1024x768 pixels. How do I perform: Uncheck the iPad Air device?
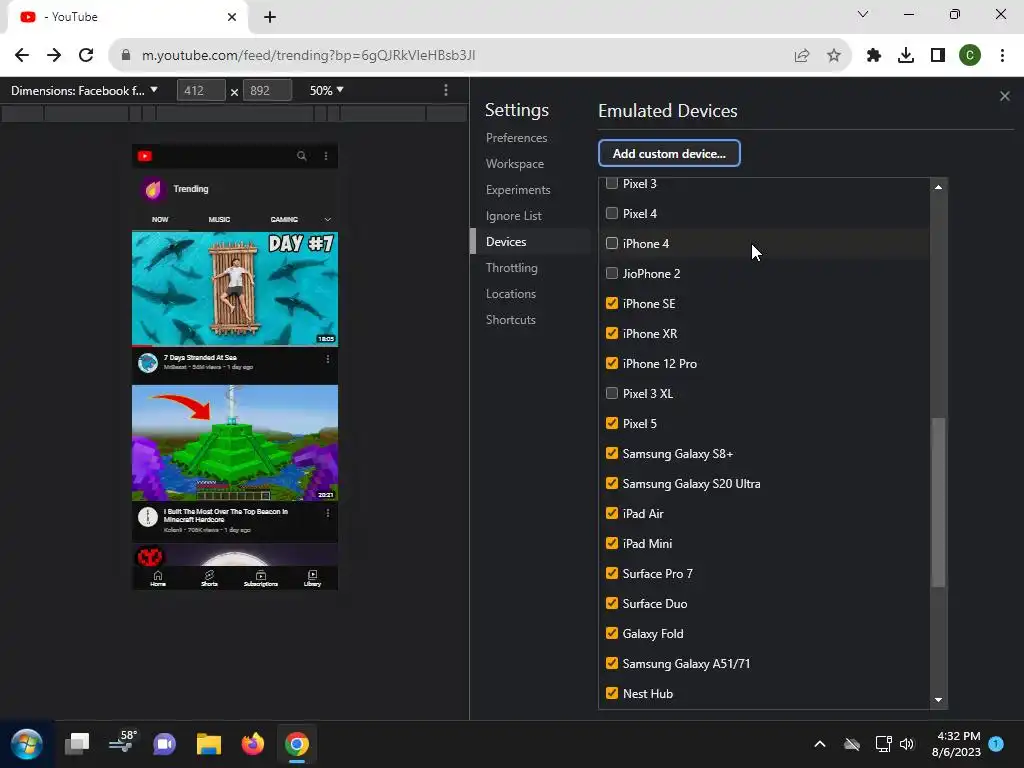(611, 513)
